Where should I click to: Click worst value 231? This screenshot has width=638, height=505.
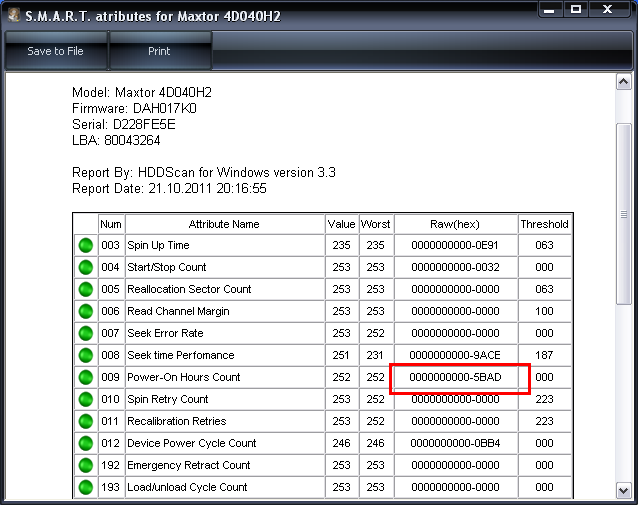click(375, 355)
